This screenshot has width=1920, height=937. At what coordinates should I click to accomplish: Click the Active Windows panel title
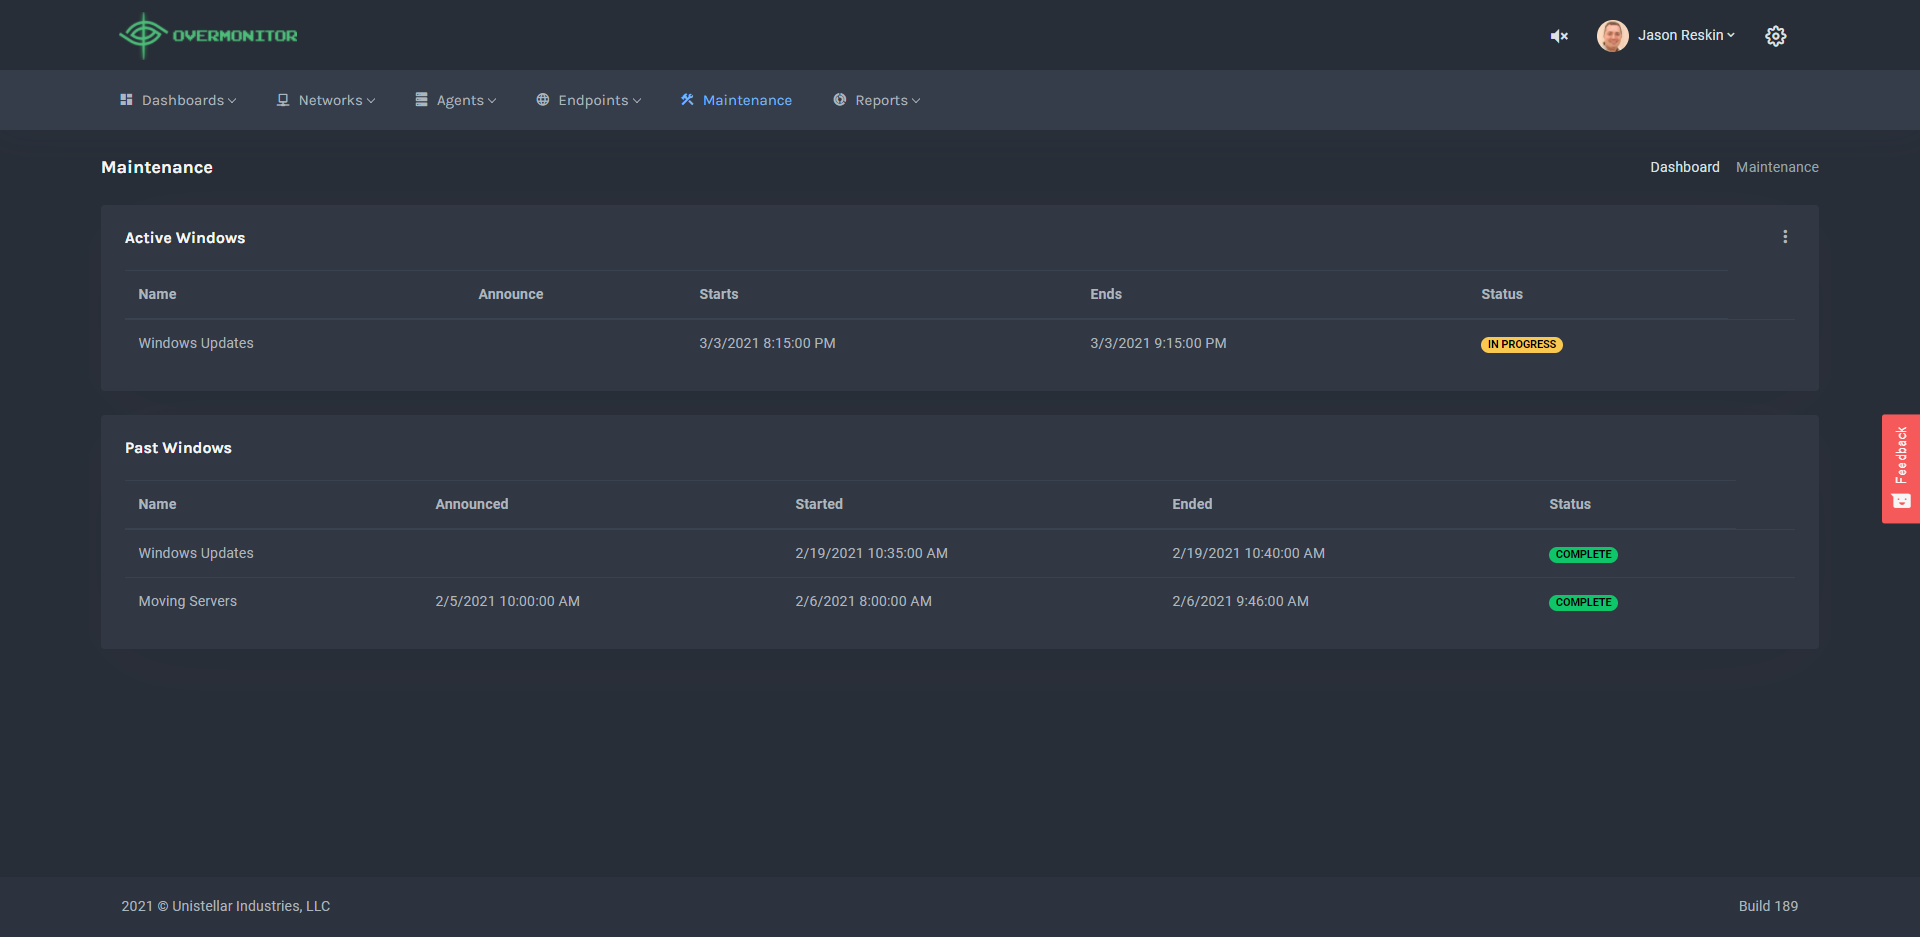185,238
